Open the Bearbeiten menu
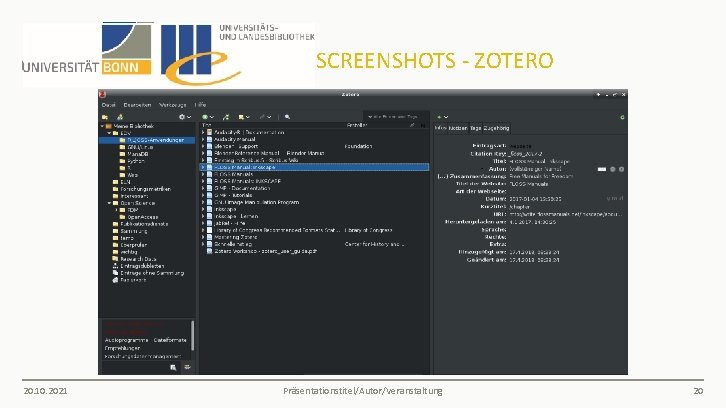The width and height of the screenshot is (726, 408). pyautogui.click(x=137, y=105)
